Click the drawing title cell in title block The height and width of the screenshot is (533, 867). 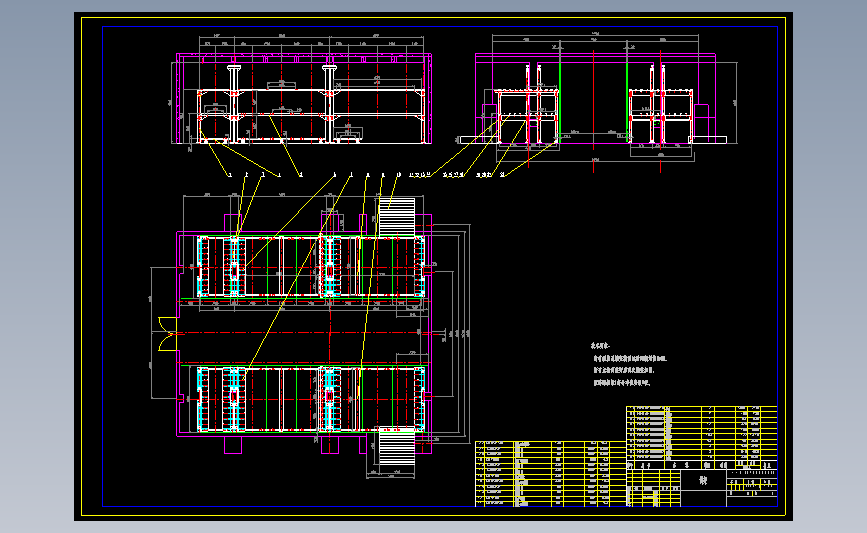tap(703, 480)
